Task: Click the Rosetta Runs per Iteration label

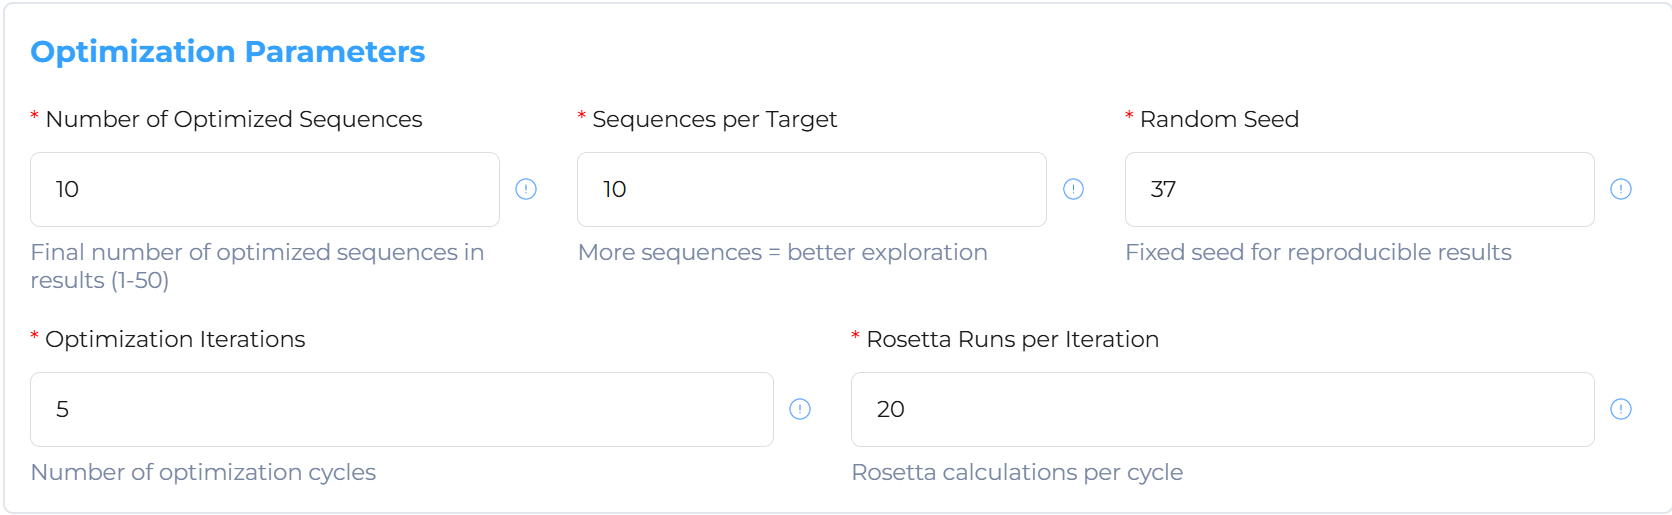Action: (x=1012, y=339)
